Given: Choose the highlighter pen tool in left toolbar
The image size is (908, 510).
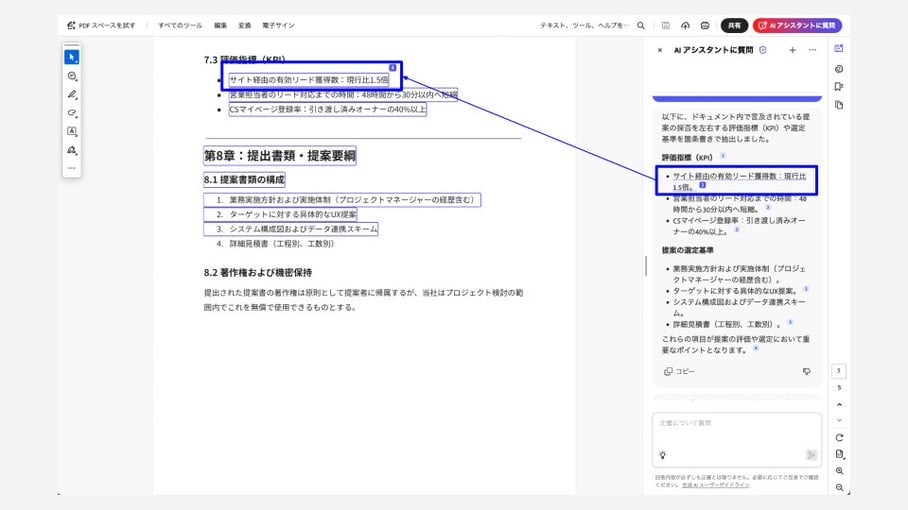Looking at the screenshot, I should click(x=72, y=94).
